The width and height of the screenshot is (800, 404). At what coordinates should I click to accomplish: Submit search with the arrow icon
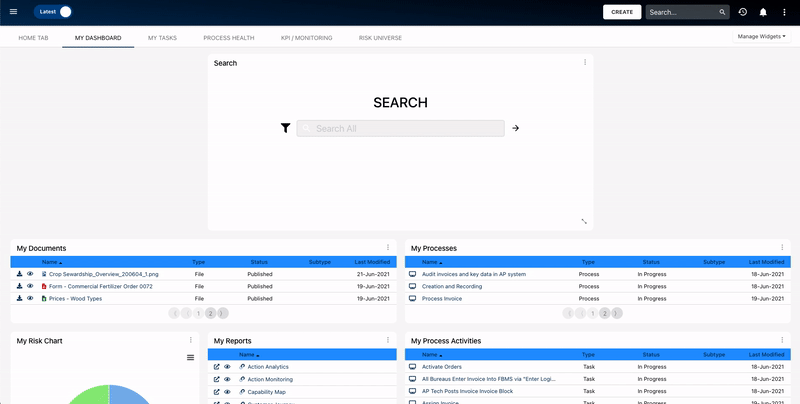point(515,128)
